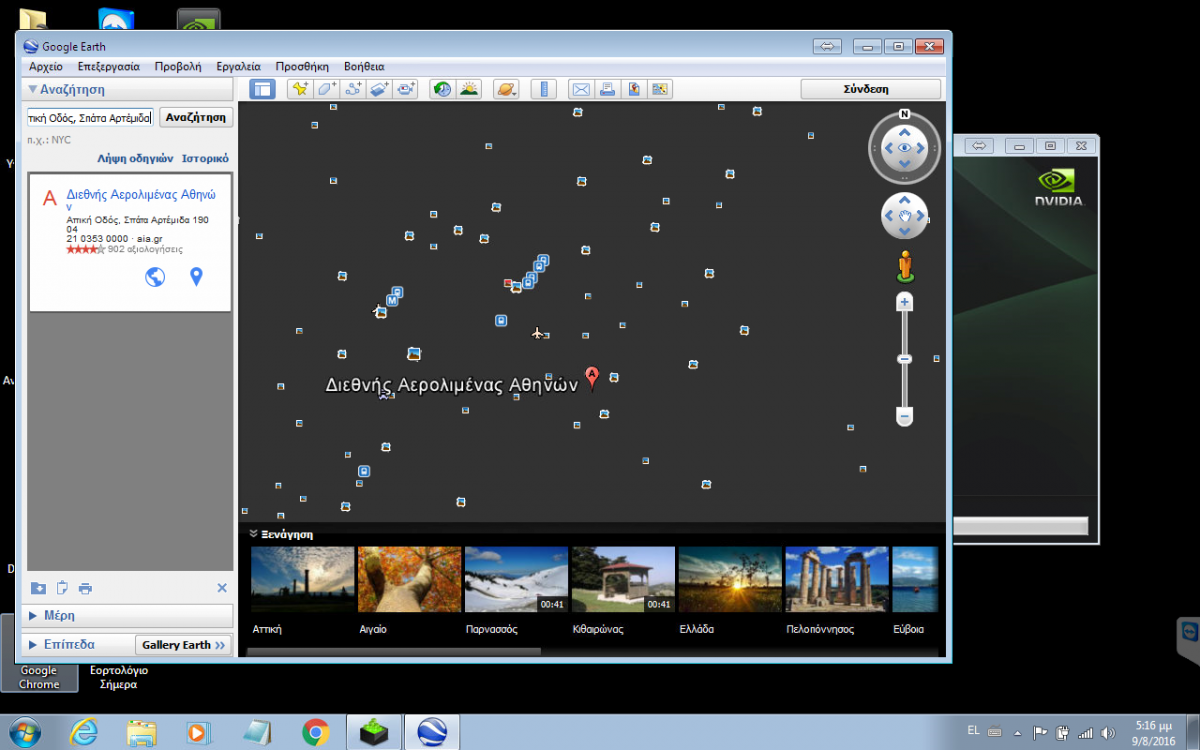Click the Print icon in the toolbar
Image resolution: width=1200 pixels, height=750 pixels.
tap(607, 89)
